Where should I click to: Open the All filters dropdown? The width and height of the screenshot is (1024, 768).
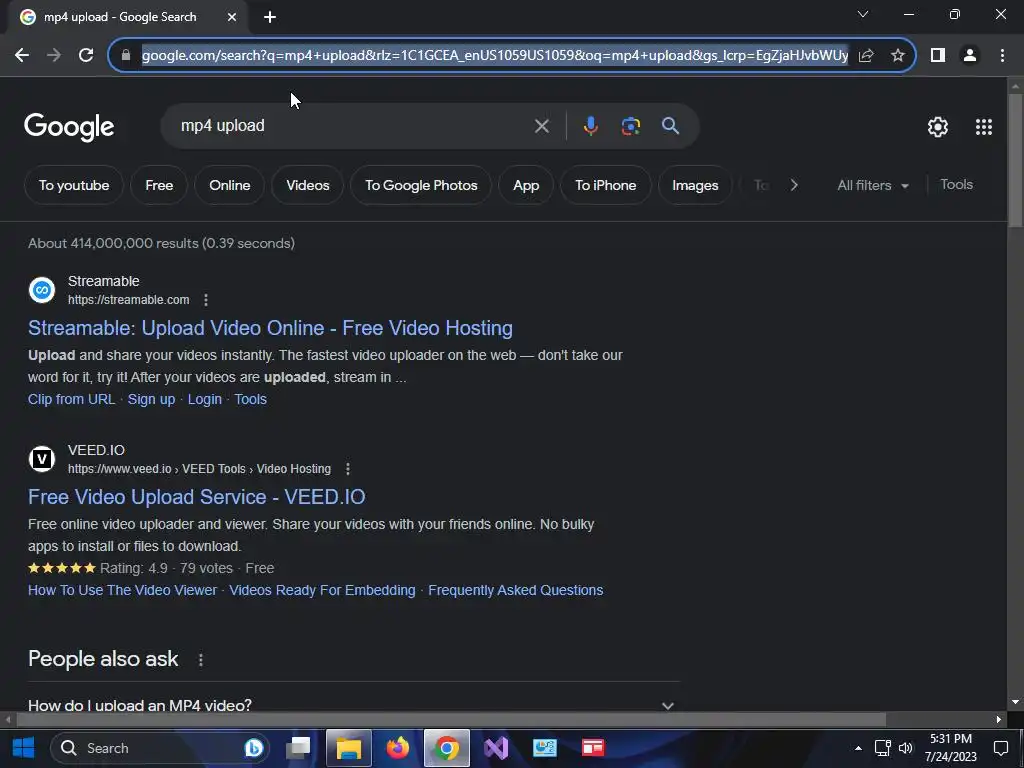tap(873, 185)
